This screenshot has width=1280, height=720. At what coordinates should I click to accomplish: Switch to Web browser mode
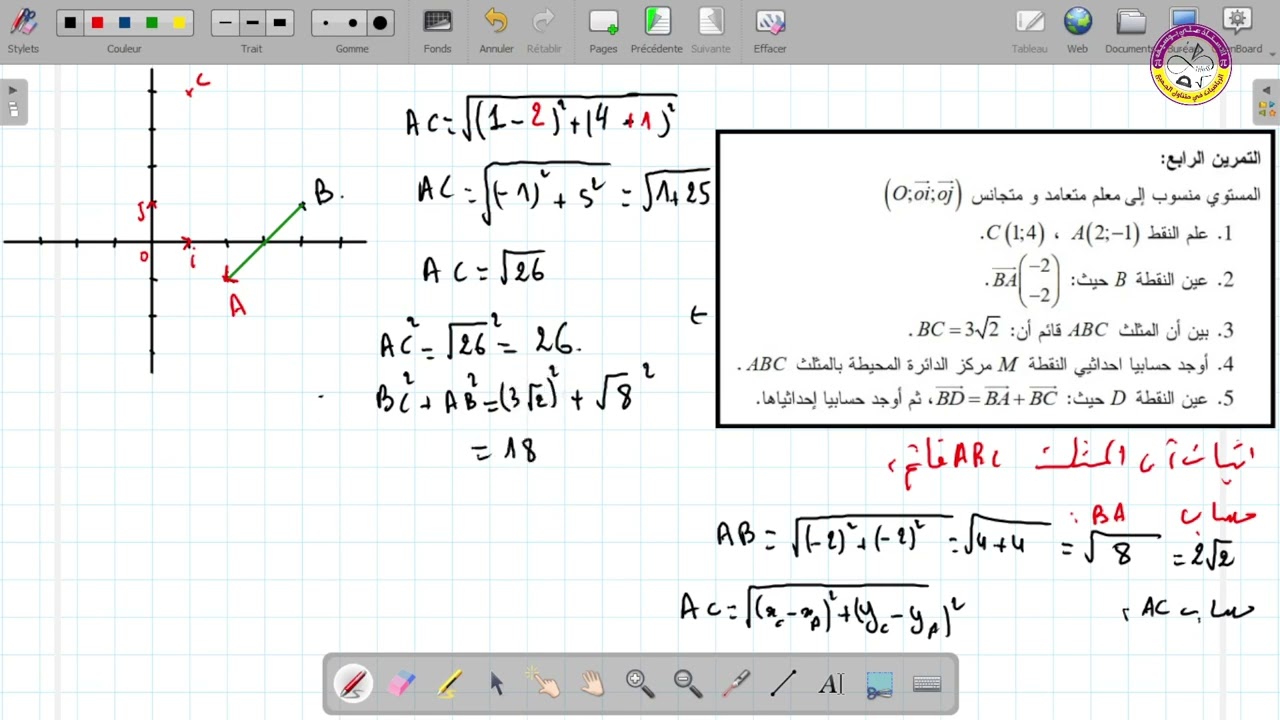point(1077,31)
